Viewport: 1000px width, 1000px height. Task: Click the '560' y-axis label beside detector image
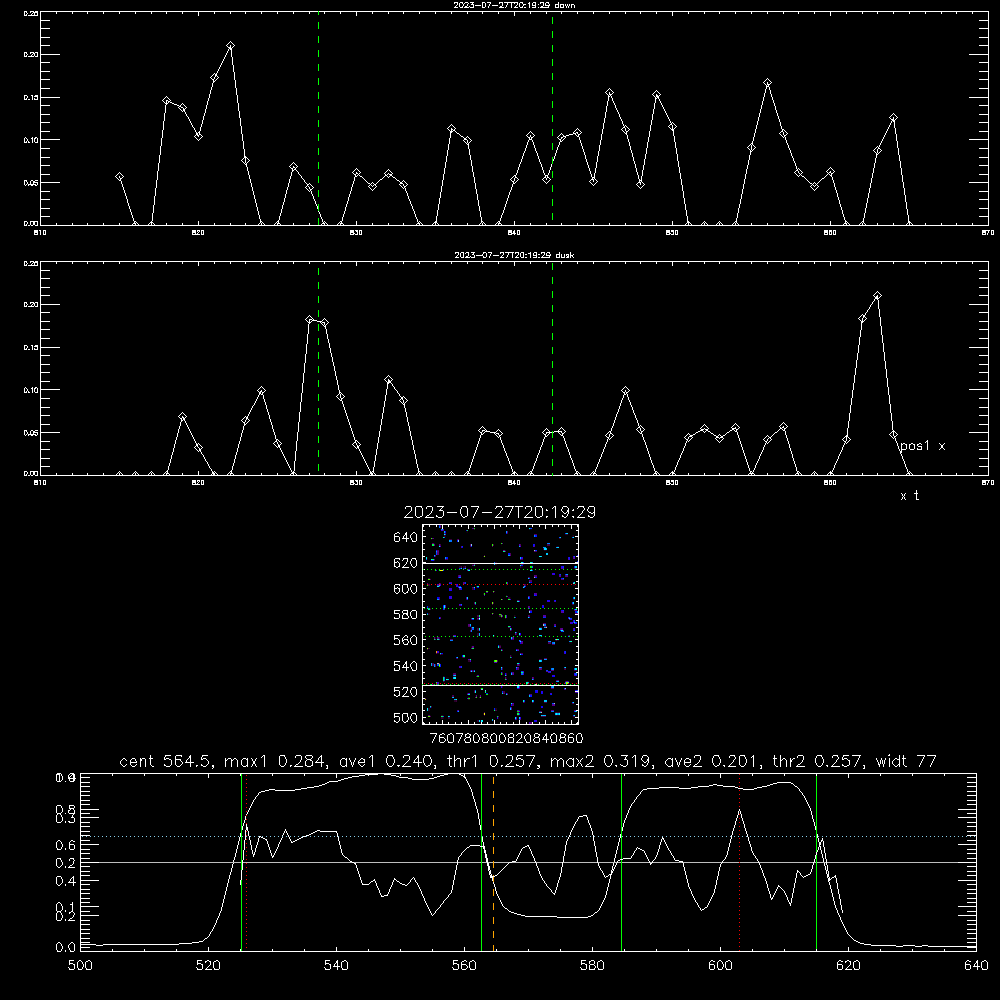point(406,640)
